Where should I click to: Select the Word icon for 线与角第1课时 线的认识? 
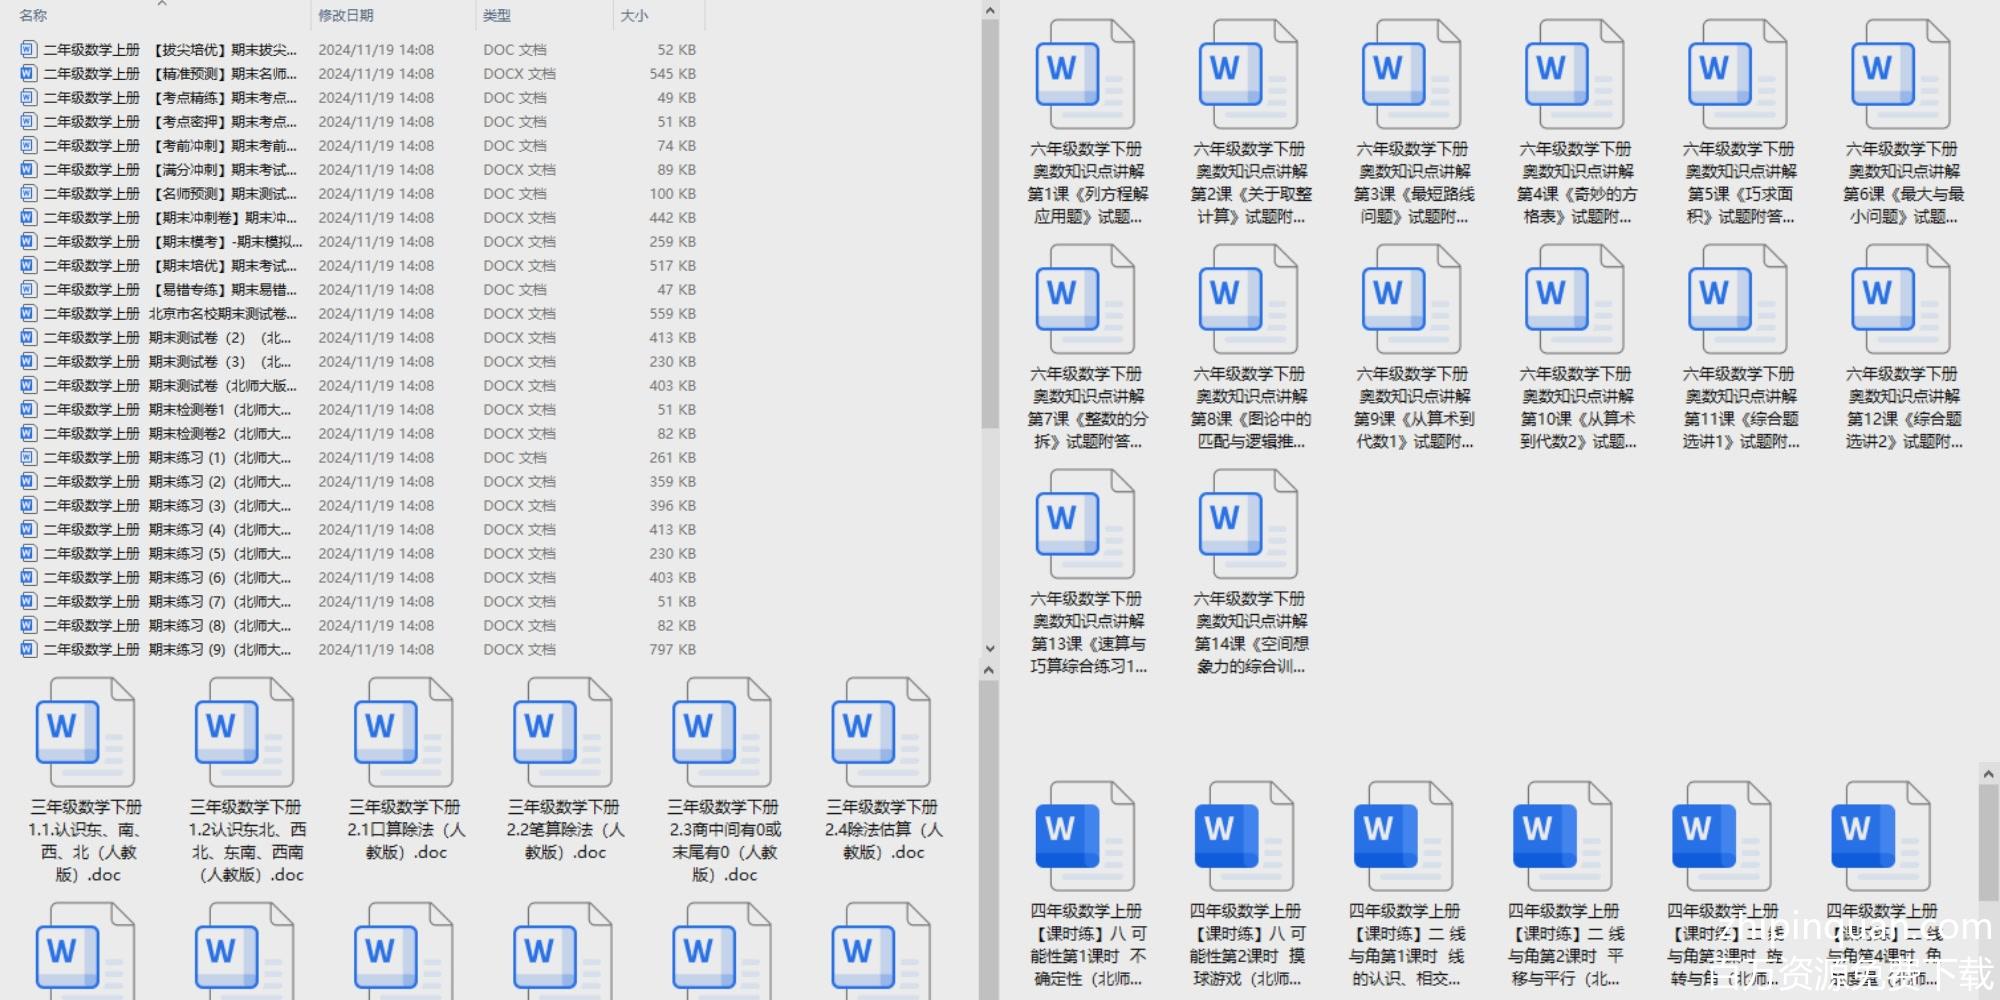pyautogui.click(x=1403, y=836)
